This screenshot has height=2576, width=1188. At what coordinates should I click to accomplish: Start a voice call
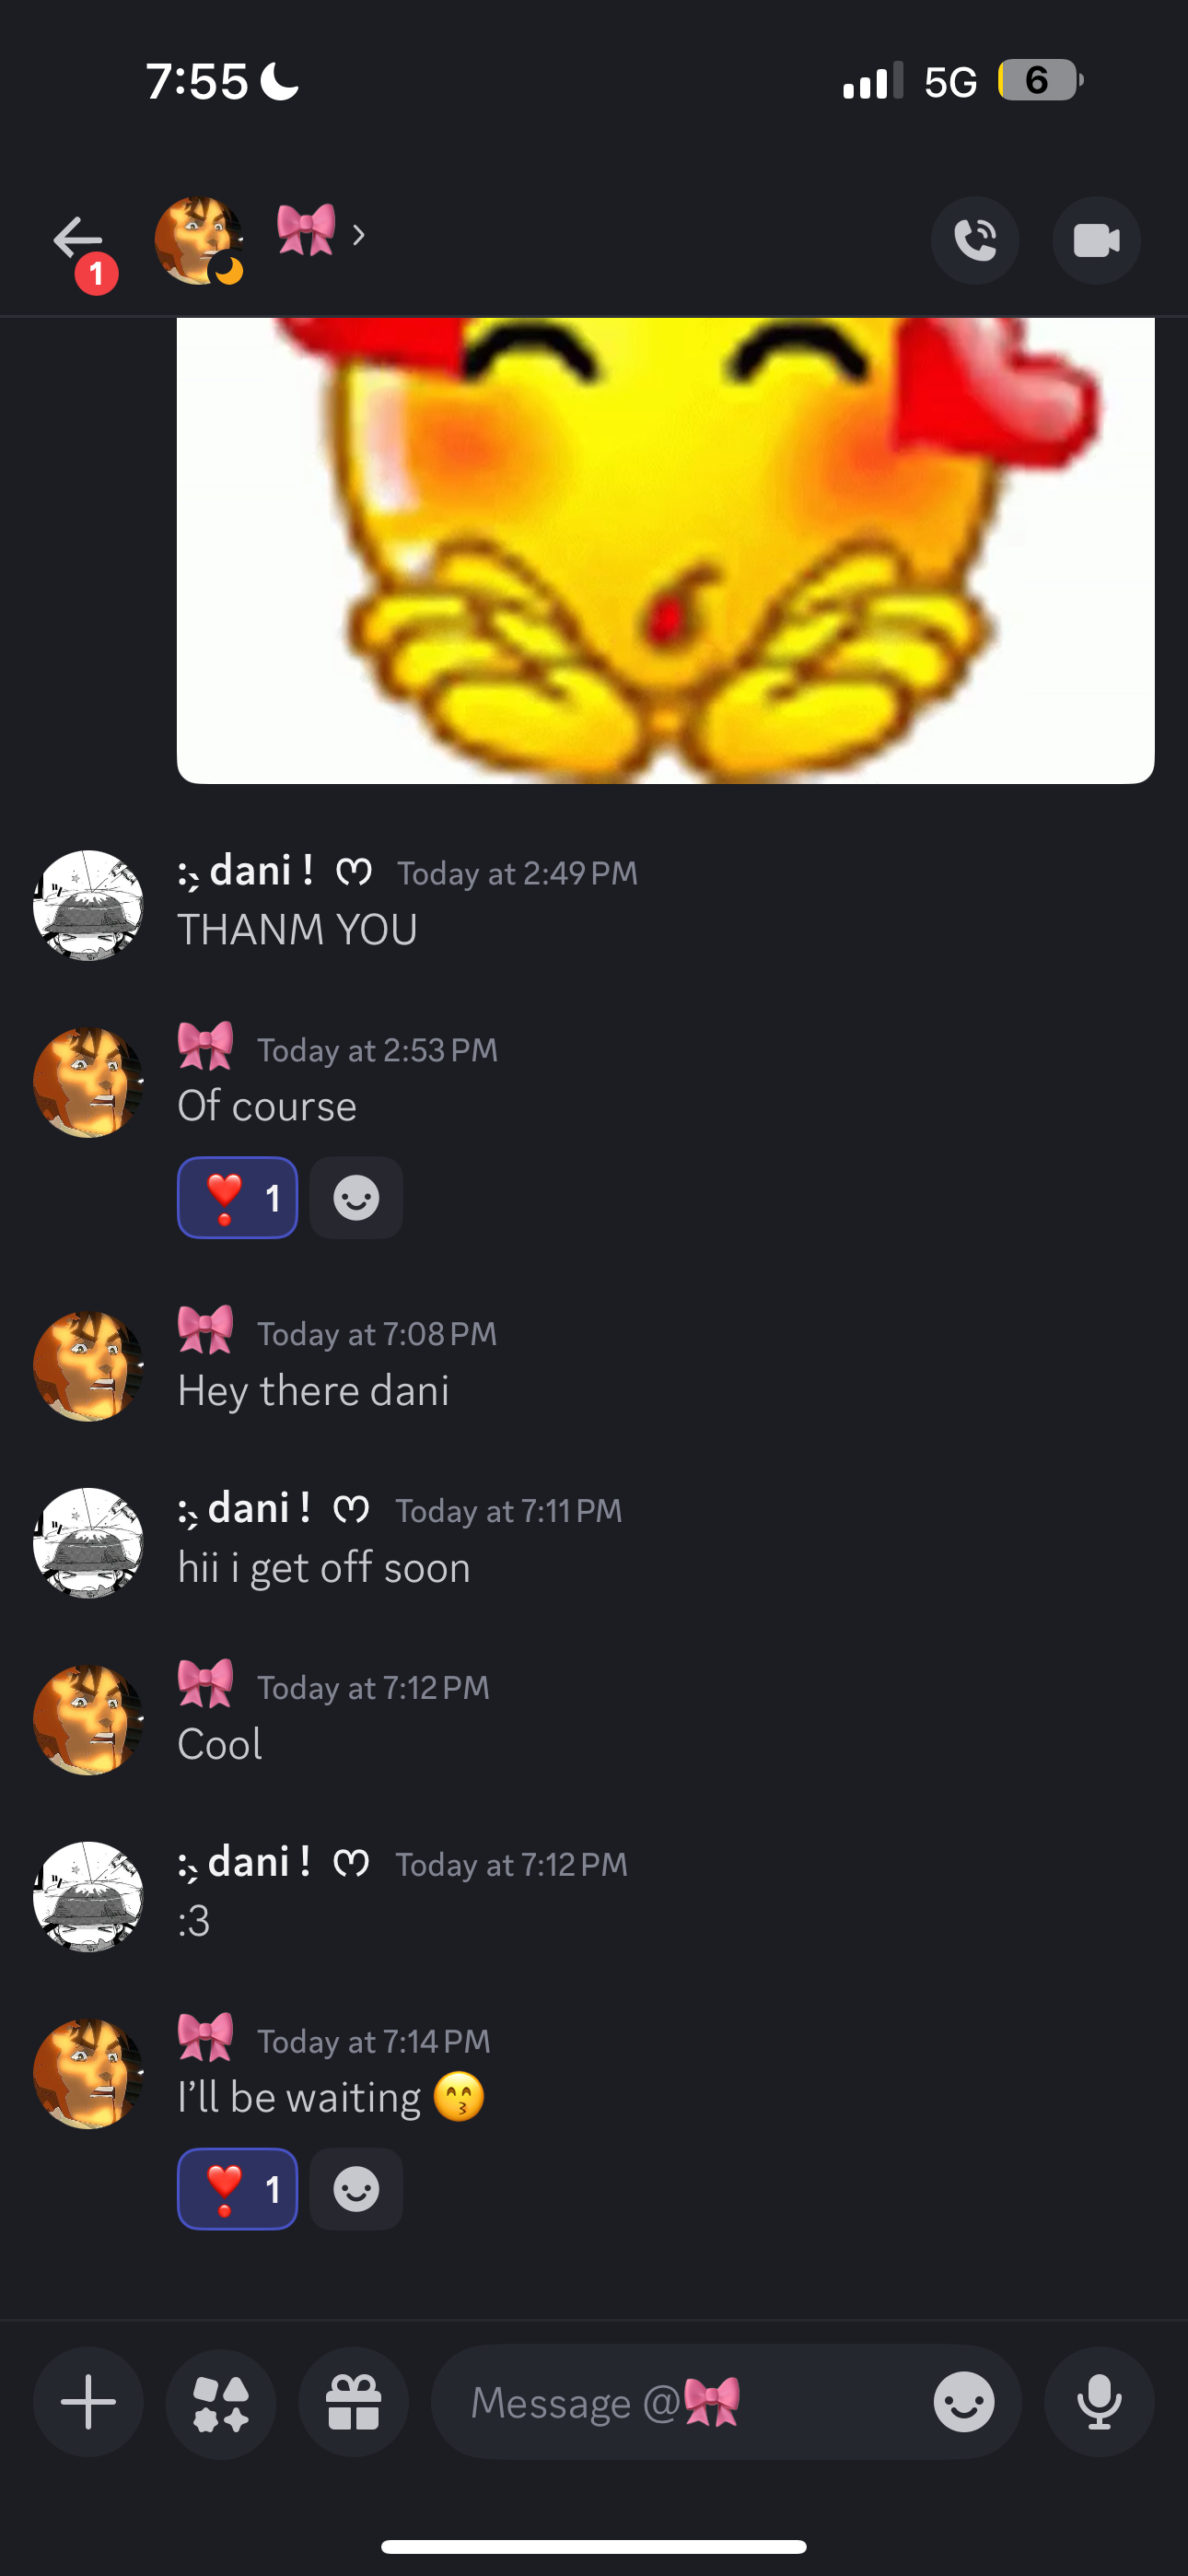click(975, 240)
